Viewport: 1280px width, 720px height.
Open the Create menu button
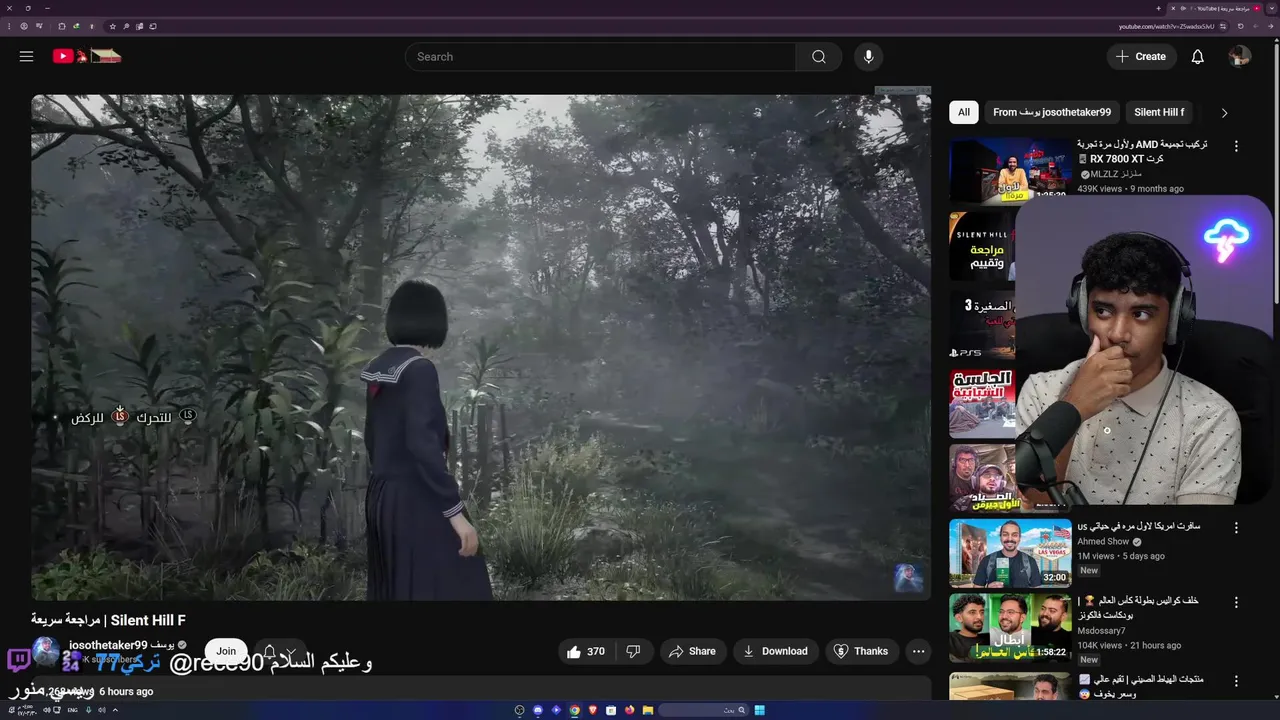click(1141, 57)
